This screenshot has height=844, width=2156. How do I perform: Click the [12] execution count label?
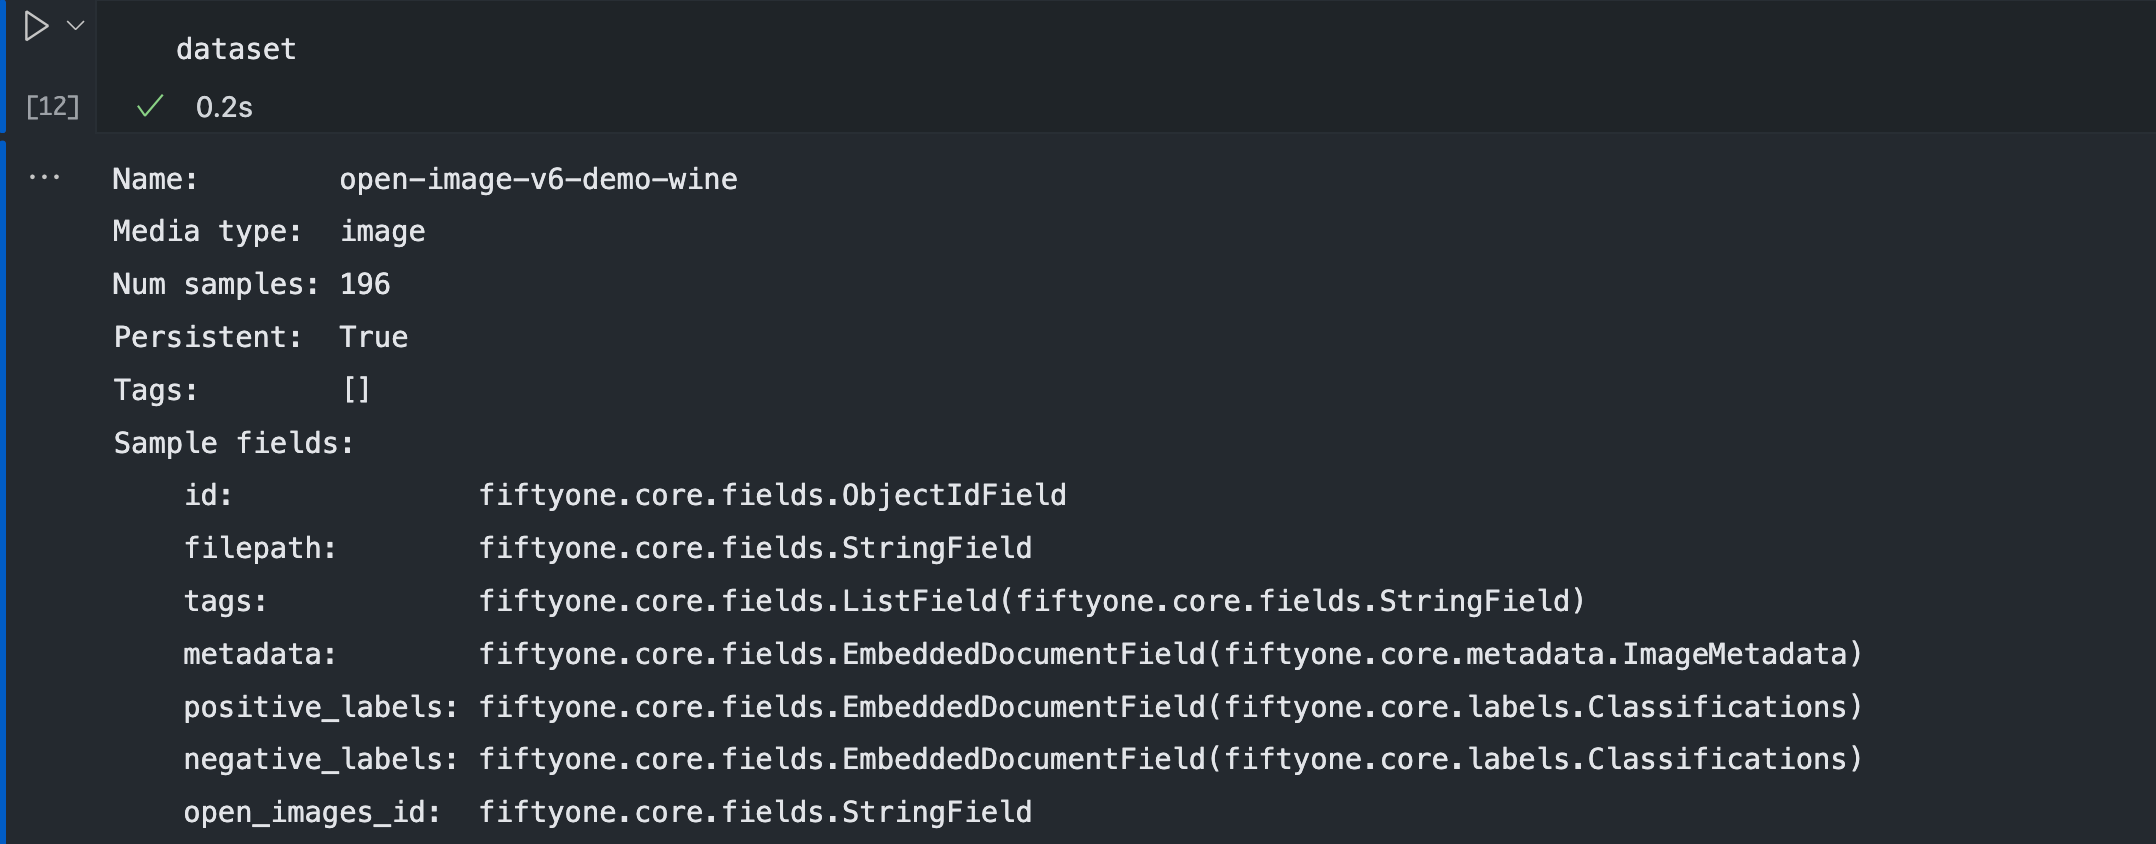pyautogui.click(x=52, y=106)
